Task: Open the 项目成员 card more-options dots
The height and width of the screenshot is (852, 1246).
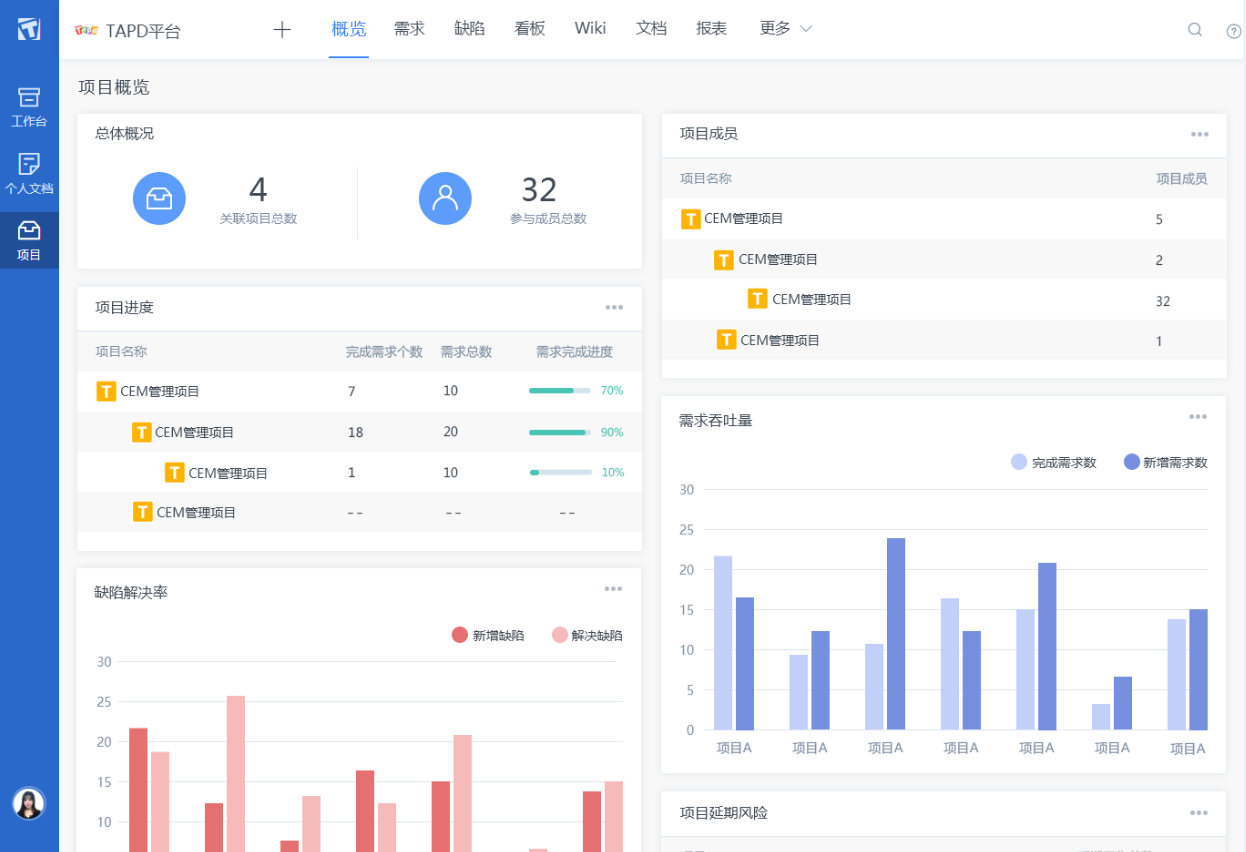Action: tap(1199, 134)
